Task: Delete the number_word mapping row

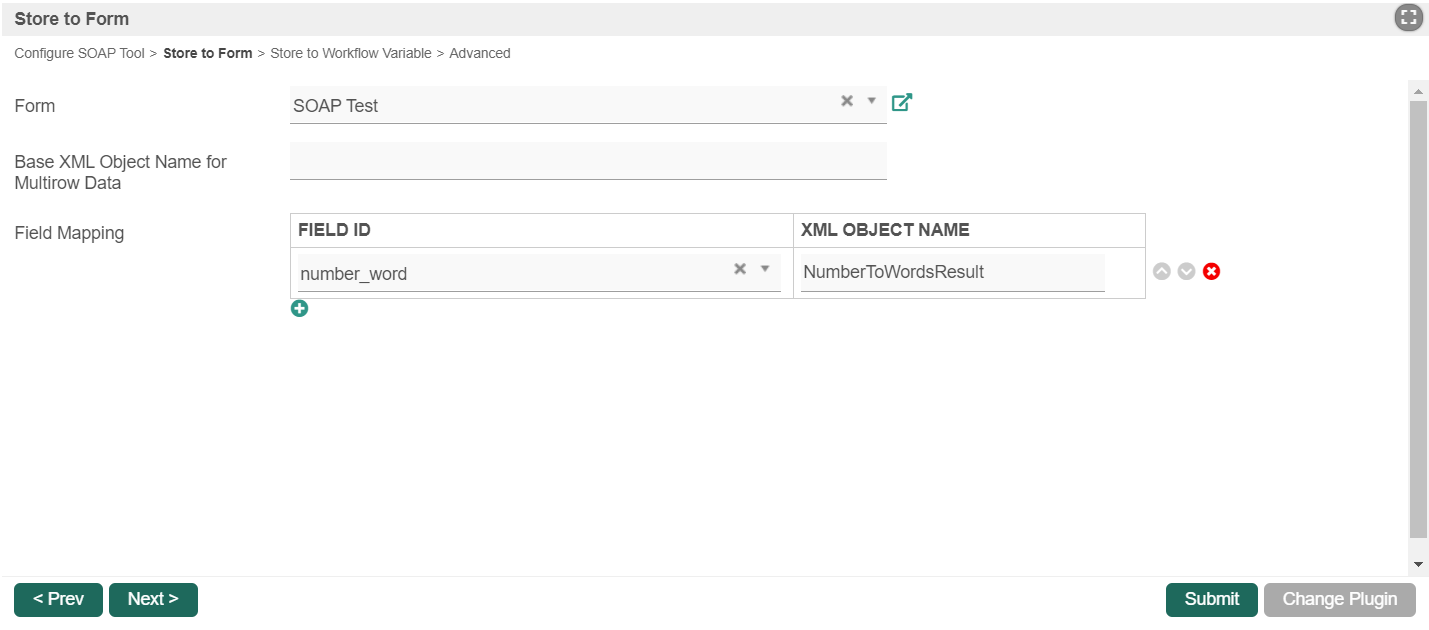Action: click(1211, 272)
